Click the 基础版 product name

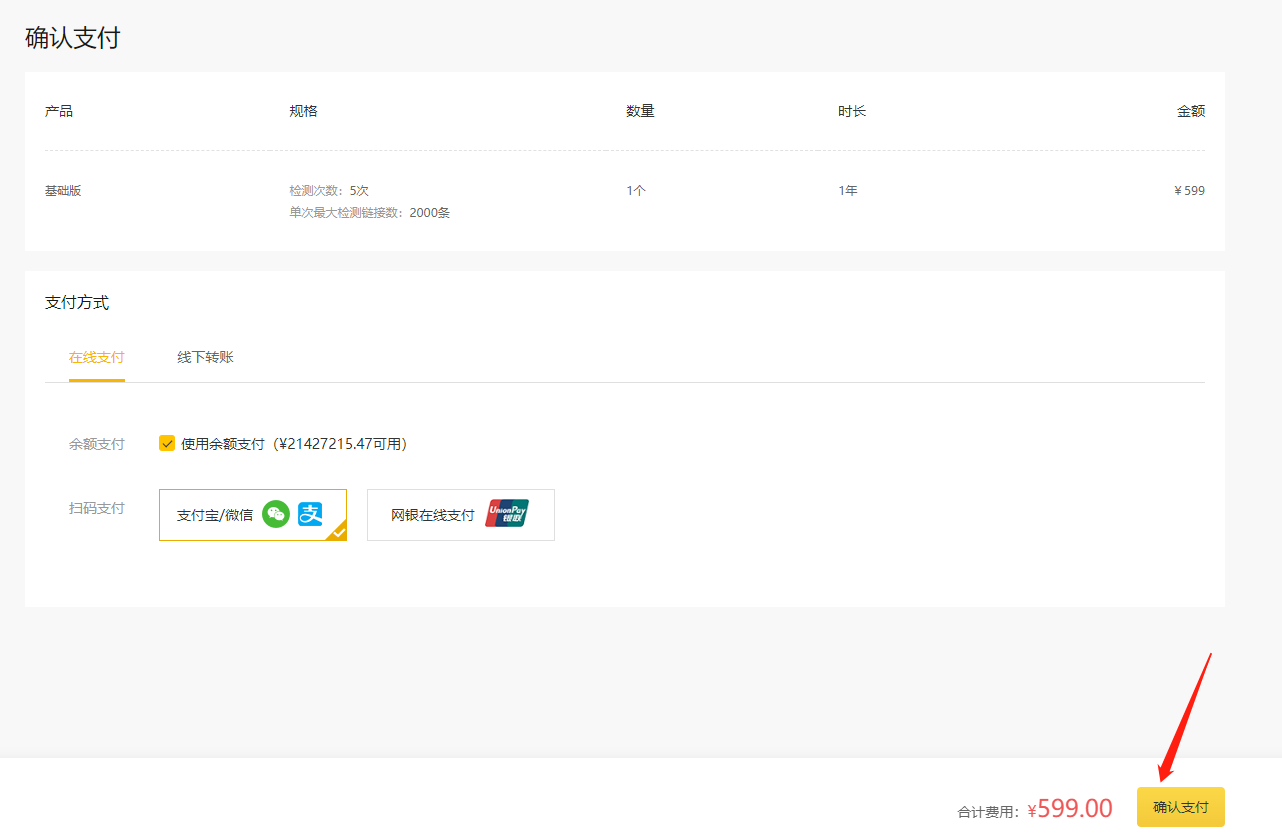coord(63,190)
